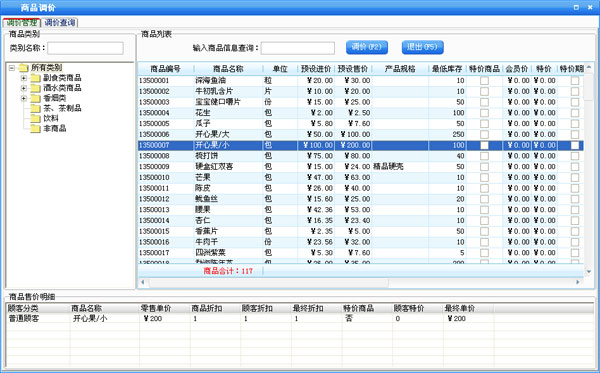Viewport: 600px width, 373px height.
Task: Click the 输入商品信息查询 search field
Action: 298,48
